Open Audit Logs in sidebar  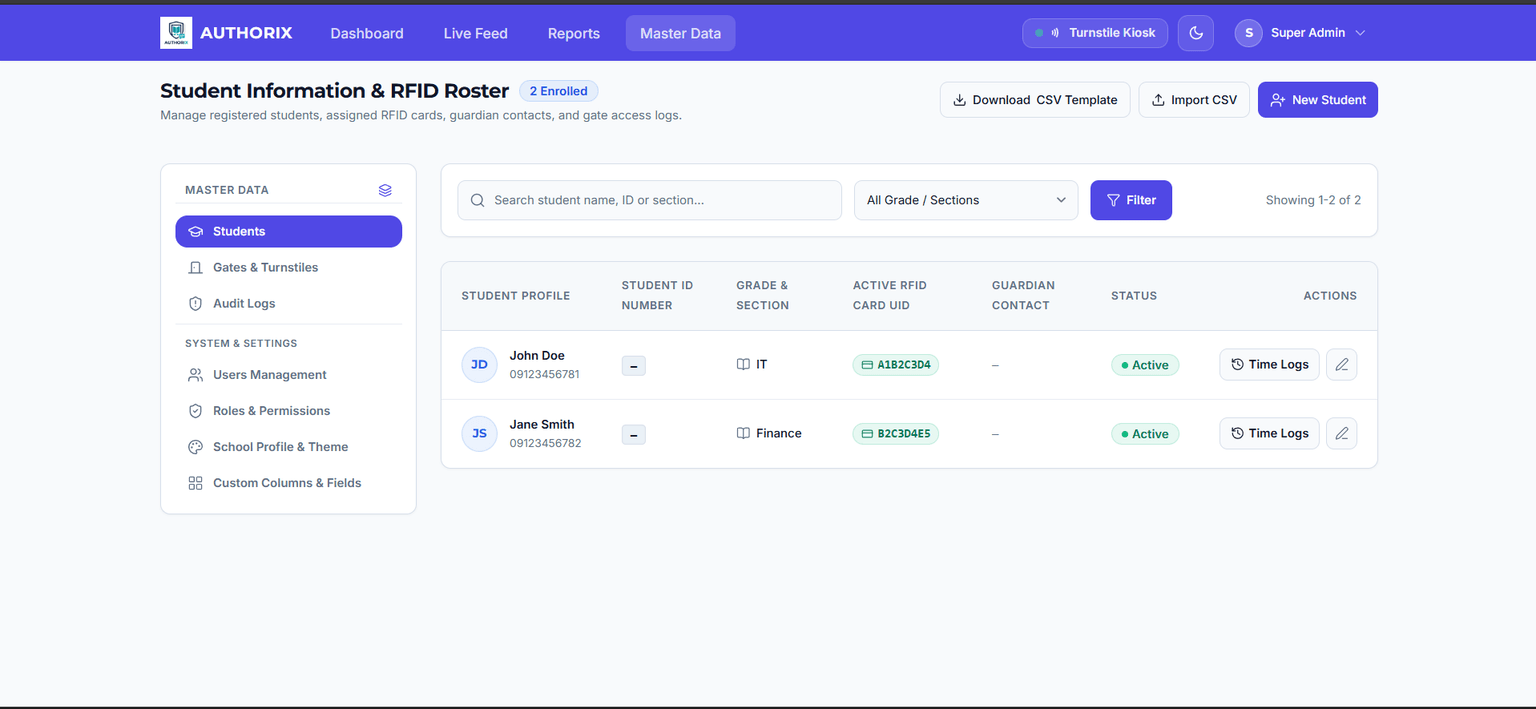(289, 303)
